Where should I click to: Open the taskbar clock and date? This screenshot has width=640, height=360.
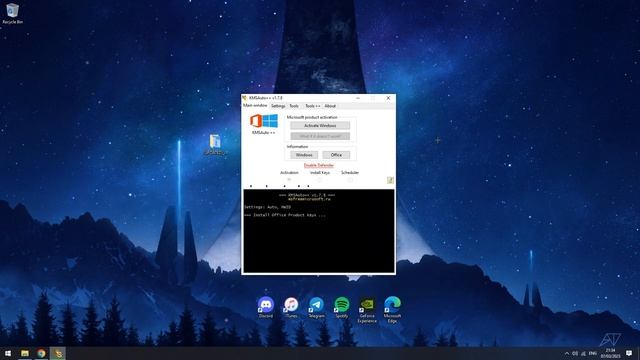(611, 353)
